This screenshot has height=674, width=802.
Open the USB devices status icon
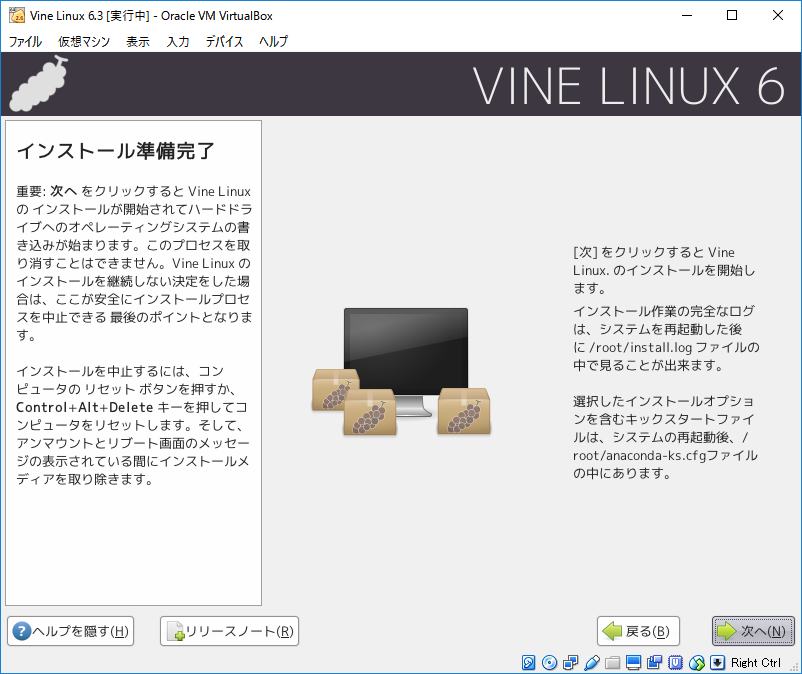pyautogui.click(x=591, y=663)
